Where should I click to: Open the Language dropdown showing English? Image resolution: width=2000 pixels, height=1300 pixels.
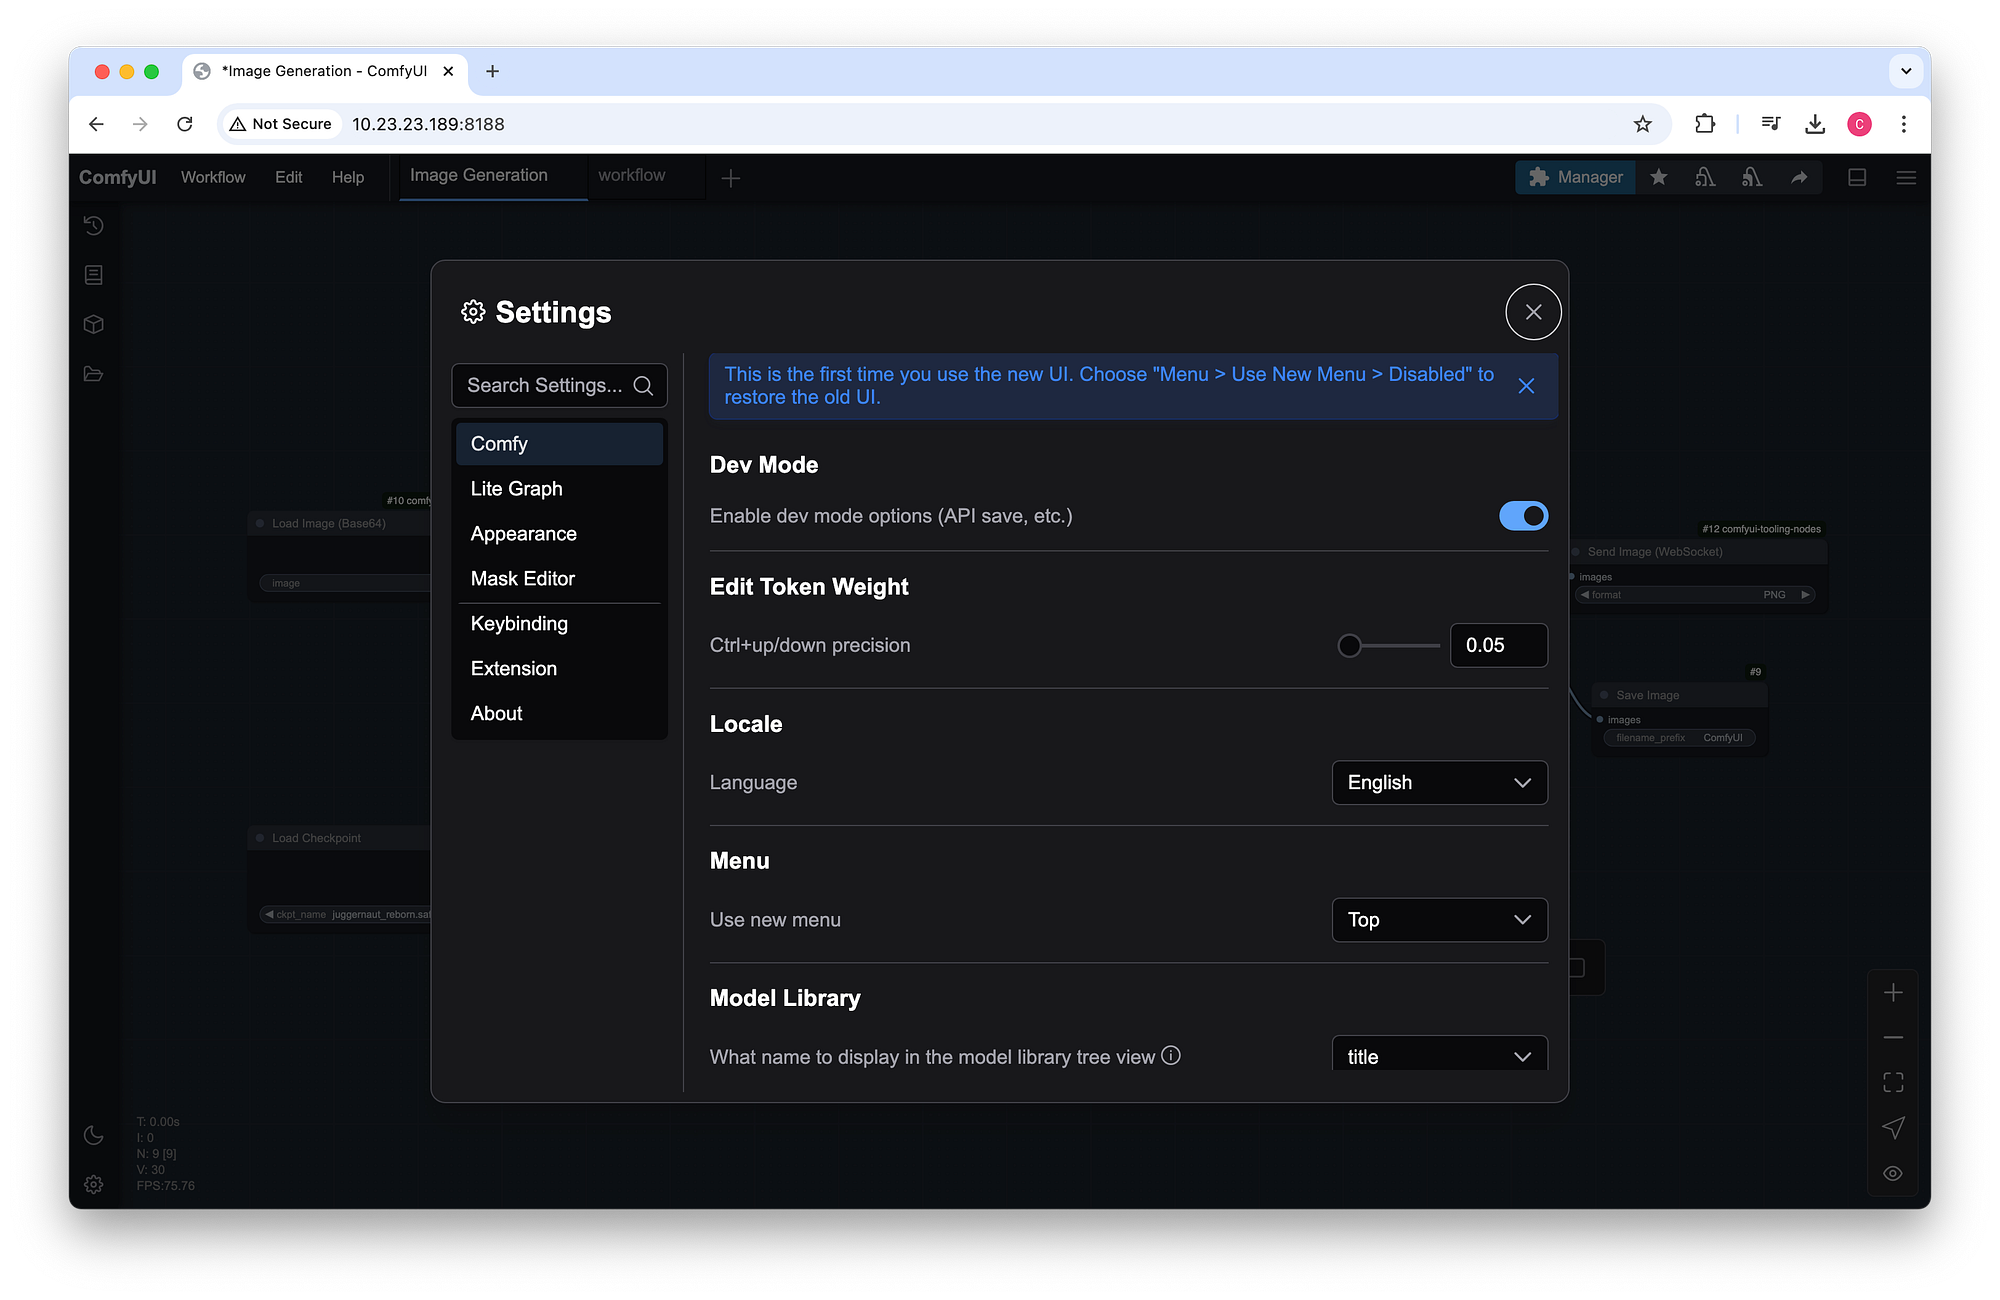pyautogui.click(x=1439, y=783)
